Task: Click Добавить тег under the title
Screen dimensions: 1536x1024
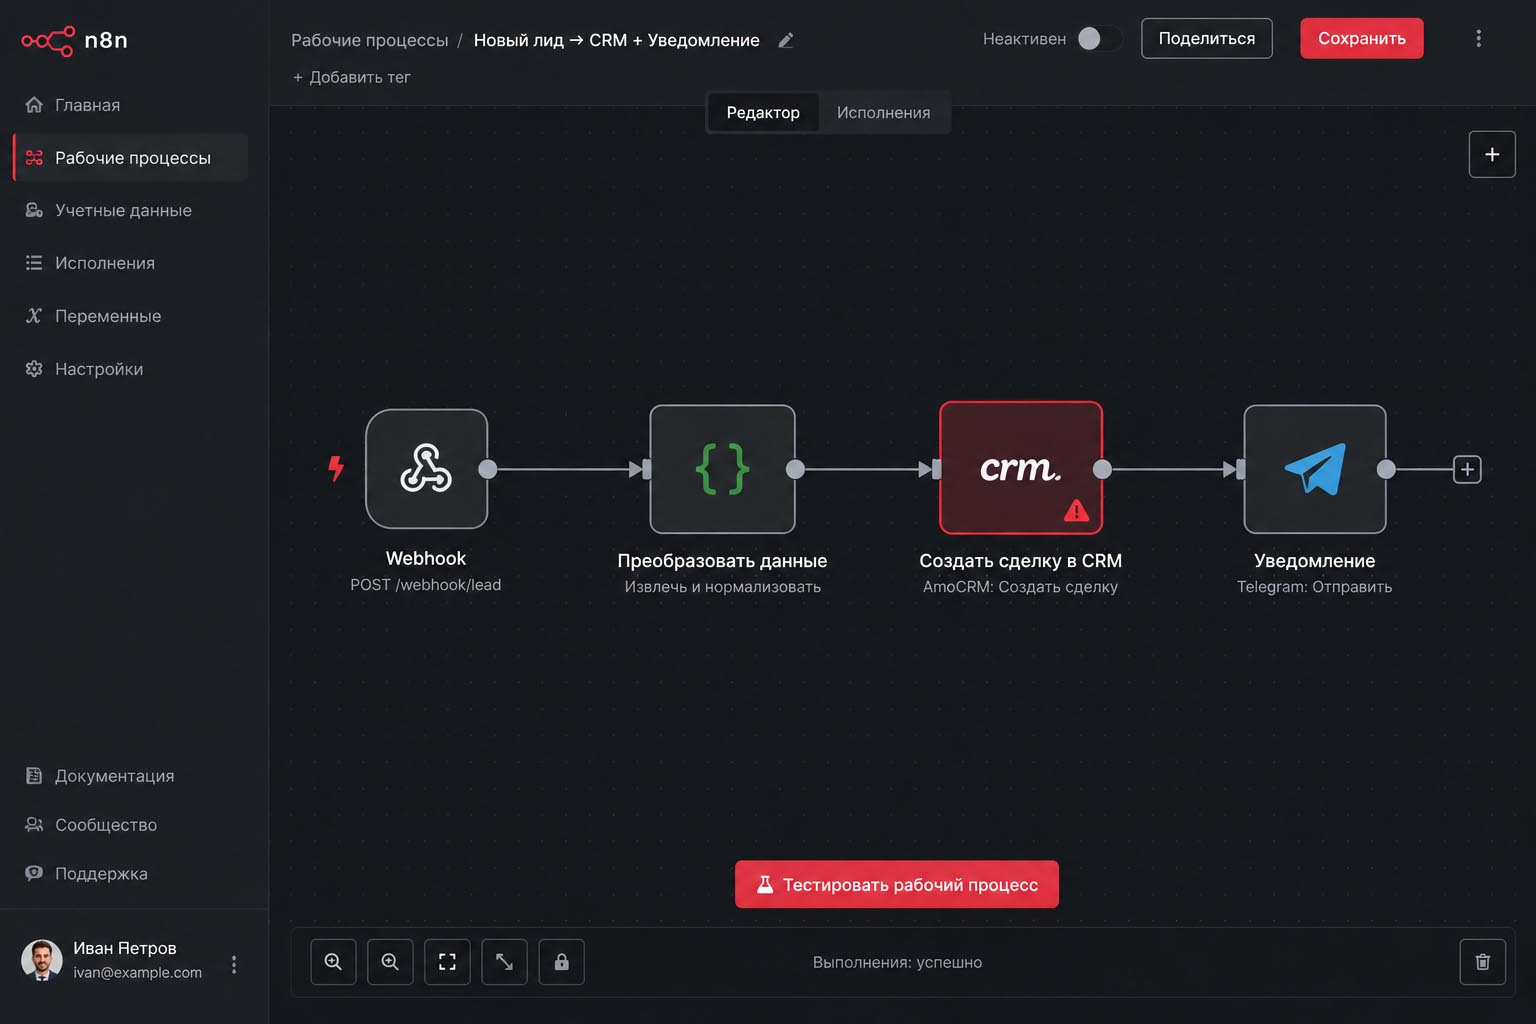Action: coord(351,77)
